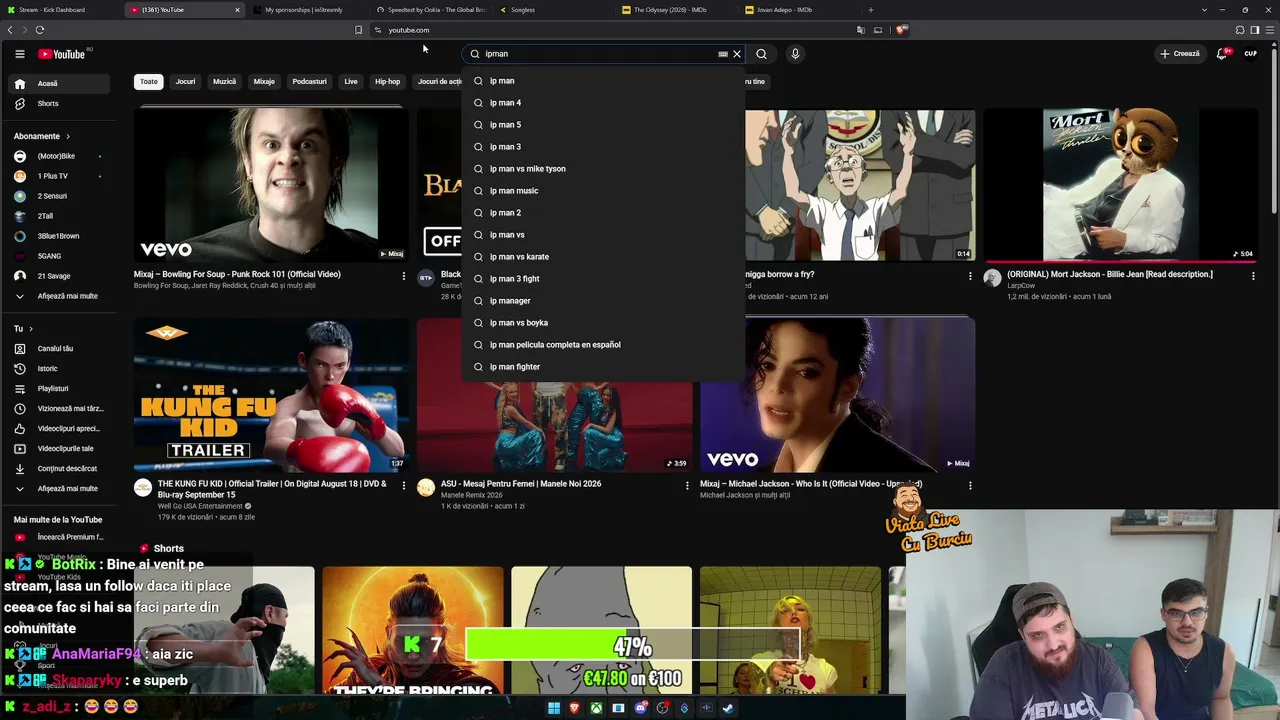
Task: Open options menu for Punk Rock 101 video
Action: pos(404,276)
